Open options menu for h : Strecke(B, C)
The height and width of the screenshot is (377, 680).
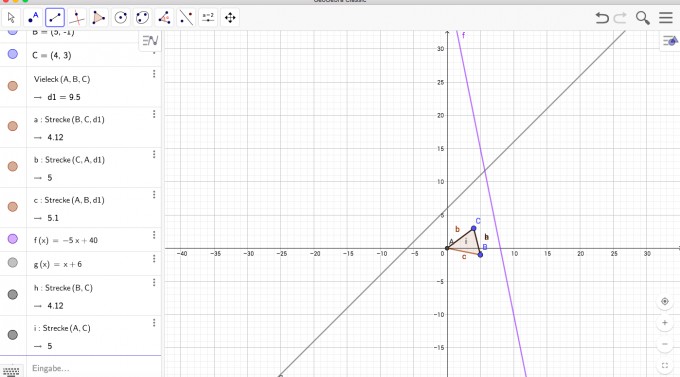(154, 283)
